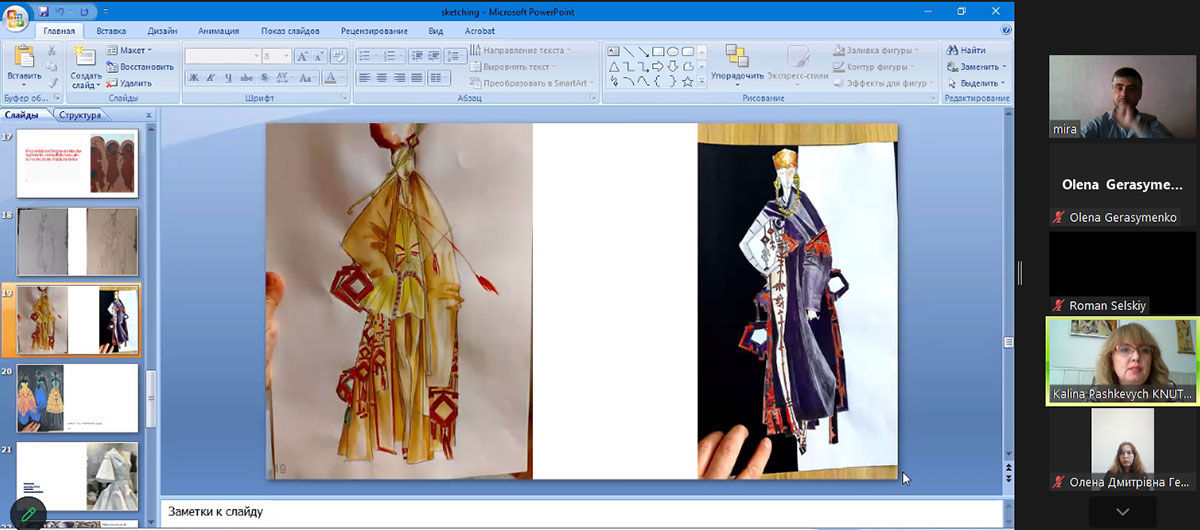The width and height of the screenshot is (1200, 530).
Task: Align text left
Action: [x=365, y=78]
